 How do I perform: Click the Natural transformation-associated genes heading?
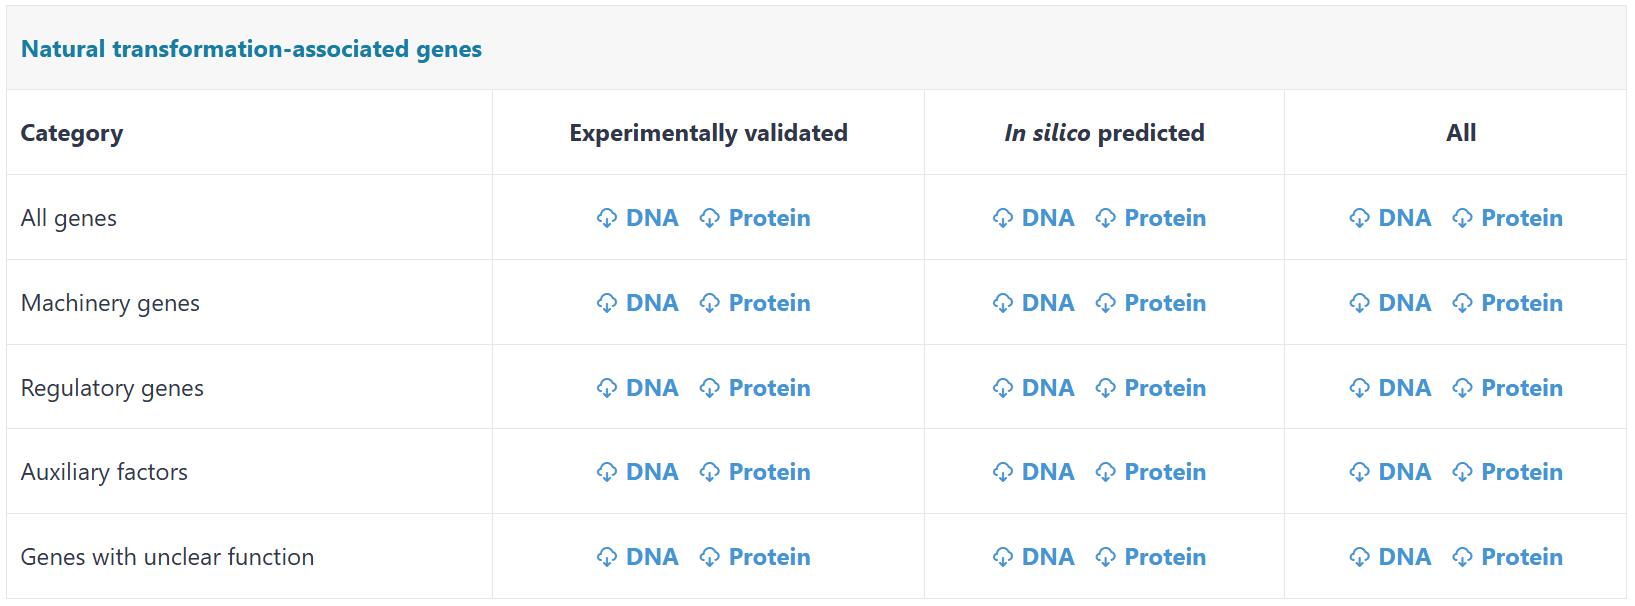pos(251,49)
